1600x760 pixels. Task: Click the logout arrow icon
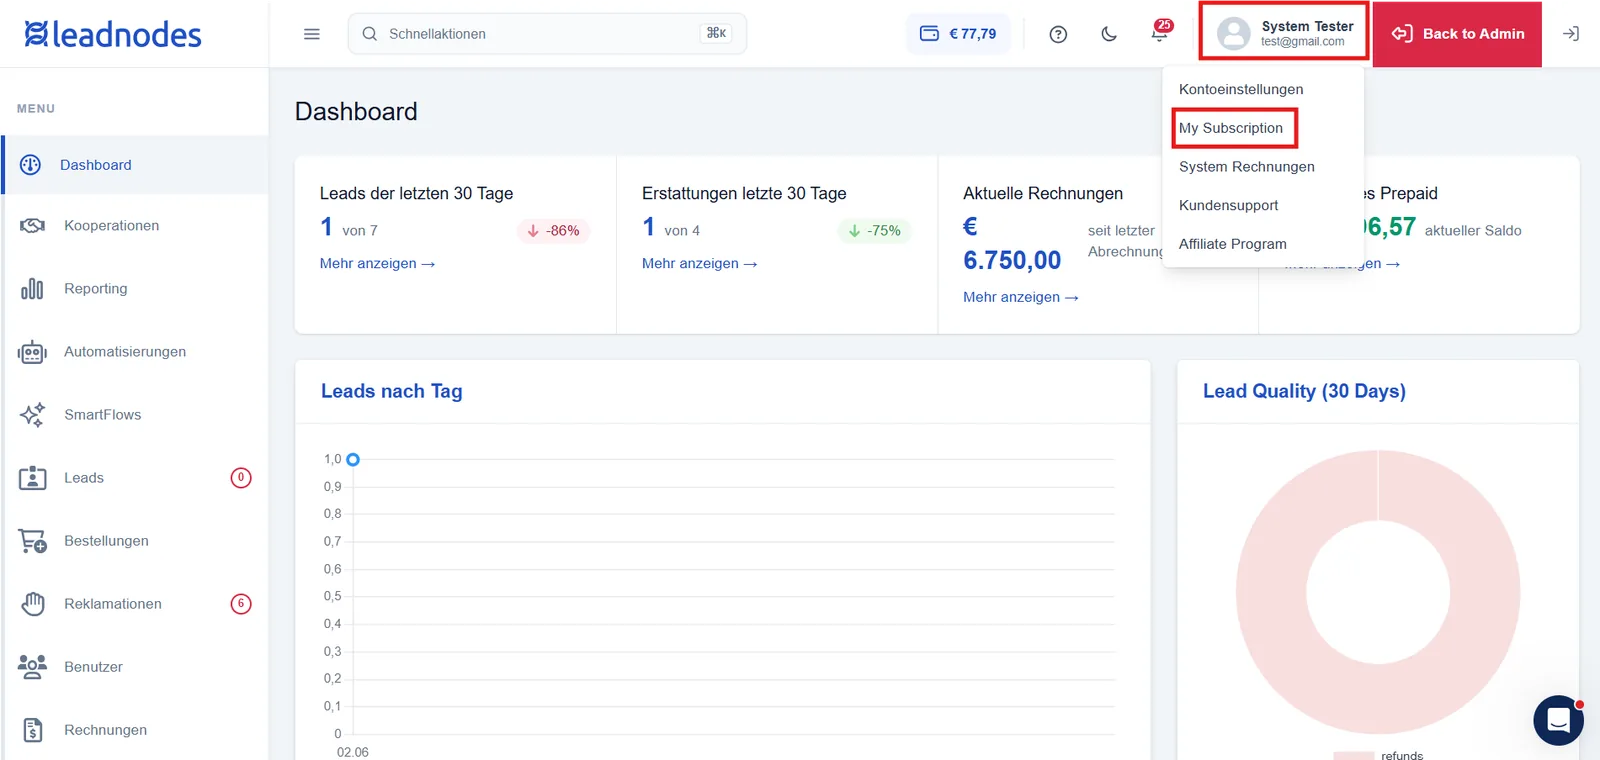1571,34
